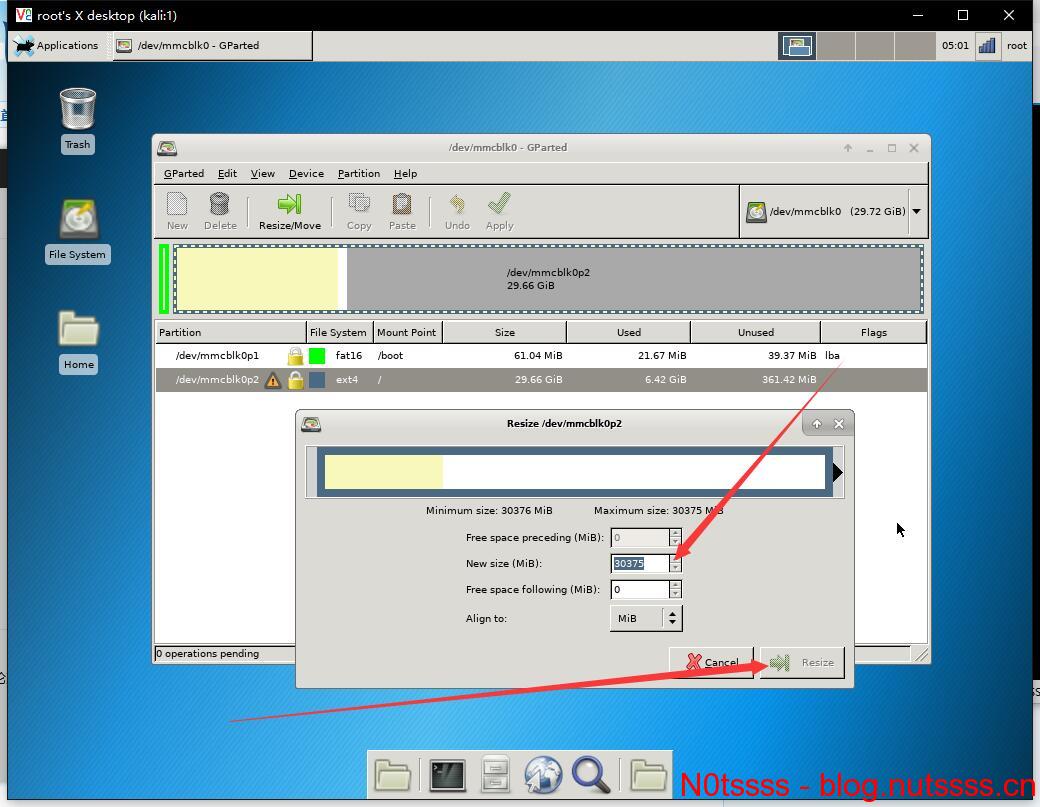Click the Apply toolbar checkmark icon
The width and height of the screenshot is (1040, 807).
point(499,204)
